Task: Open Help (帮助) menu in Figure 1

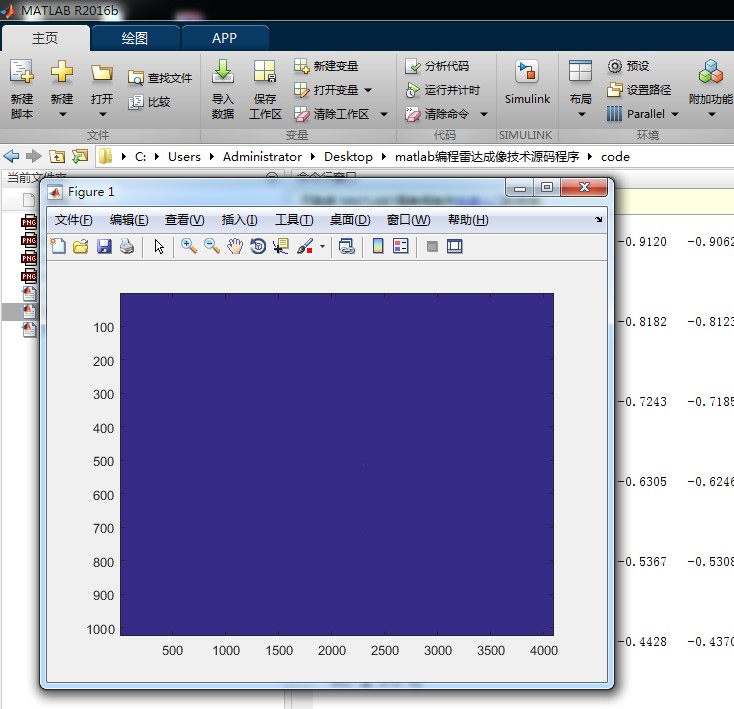Action: pyautogui.click(x=468, y=219)
